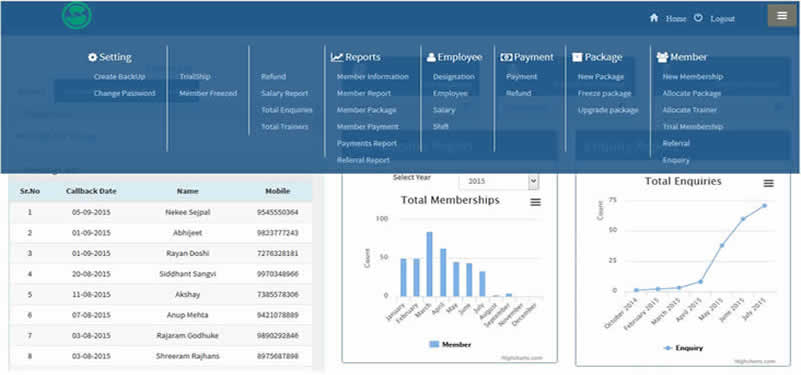
Task: Click the green gym logo
Action: click(77, 15)
